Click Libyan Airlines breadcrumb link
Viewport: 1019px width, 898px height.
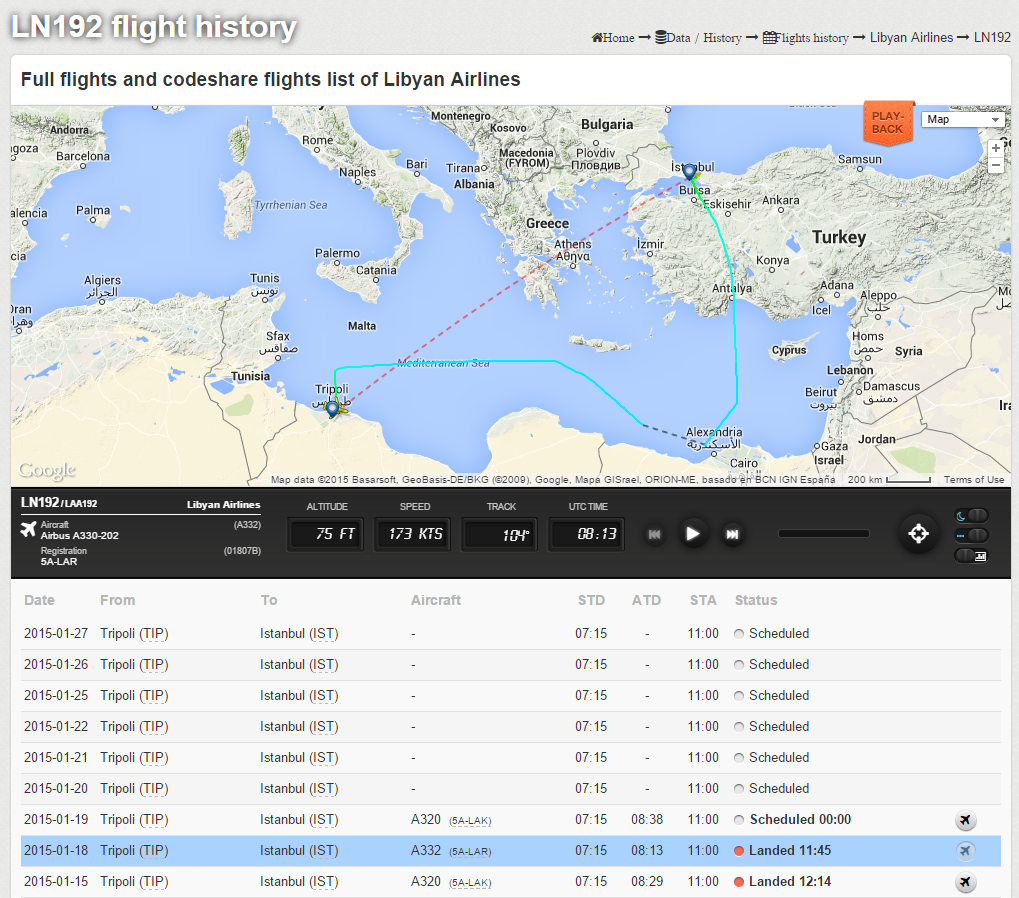click(x=911, y=38)
